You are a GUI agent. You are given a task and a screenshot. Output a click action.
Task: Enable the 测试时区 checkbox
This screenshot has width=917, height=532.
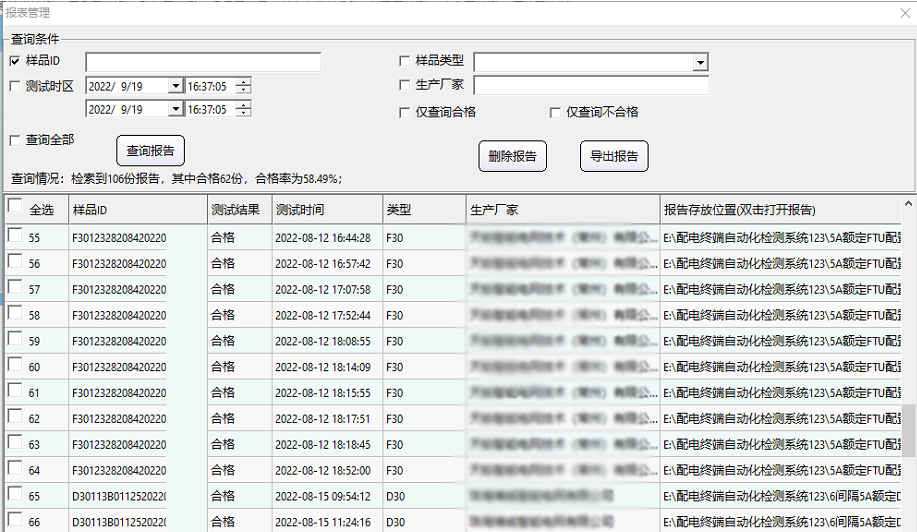[x=15, y=86]
